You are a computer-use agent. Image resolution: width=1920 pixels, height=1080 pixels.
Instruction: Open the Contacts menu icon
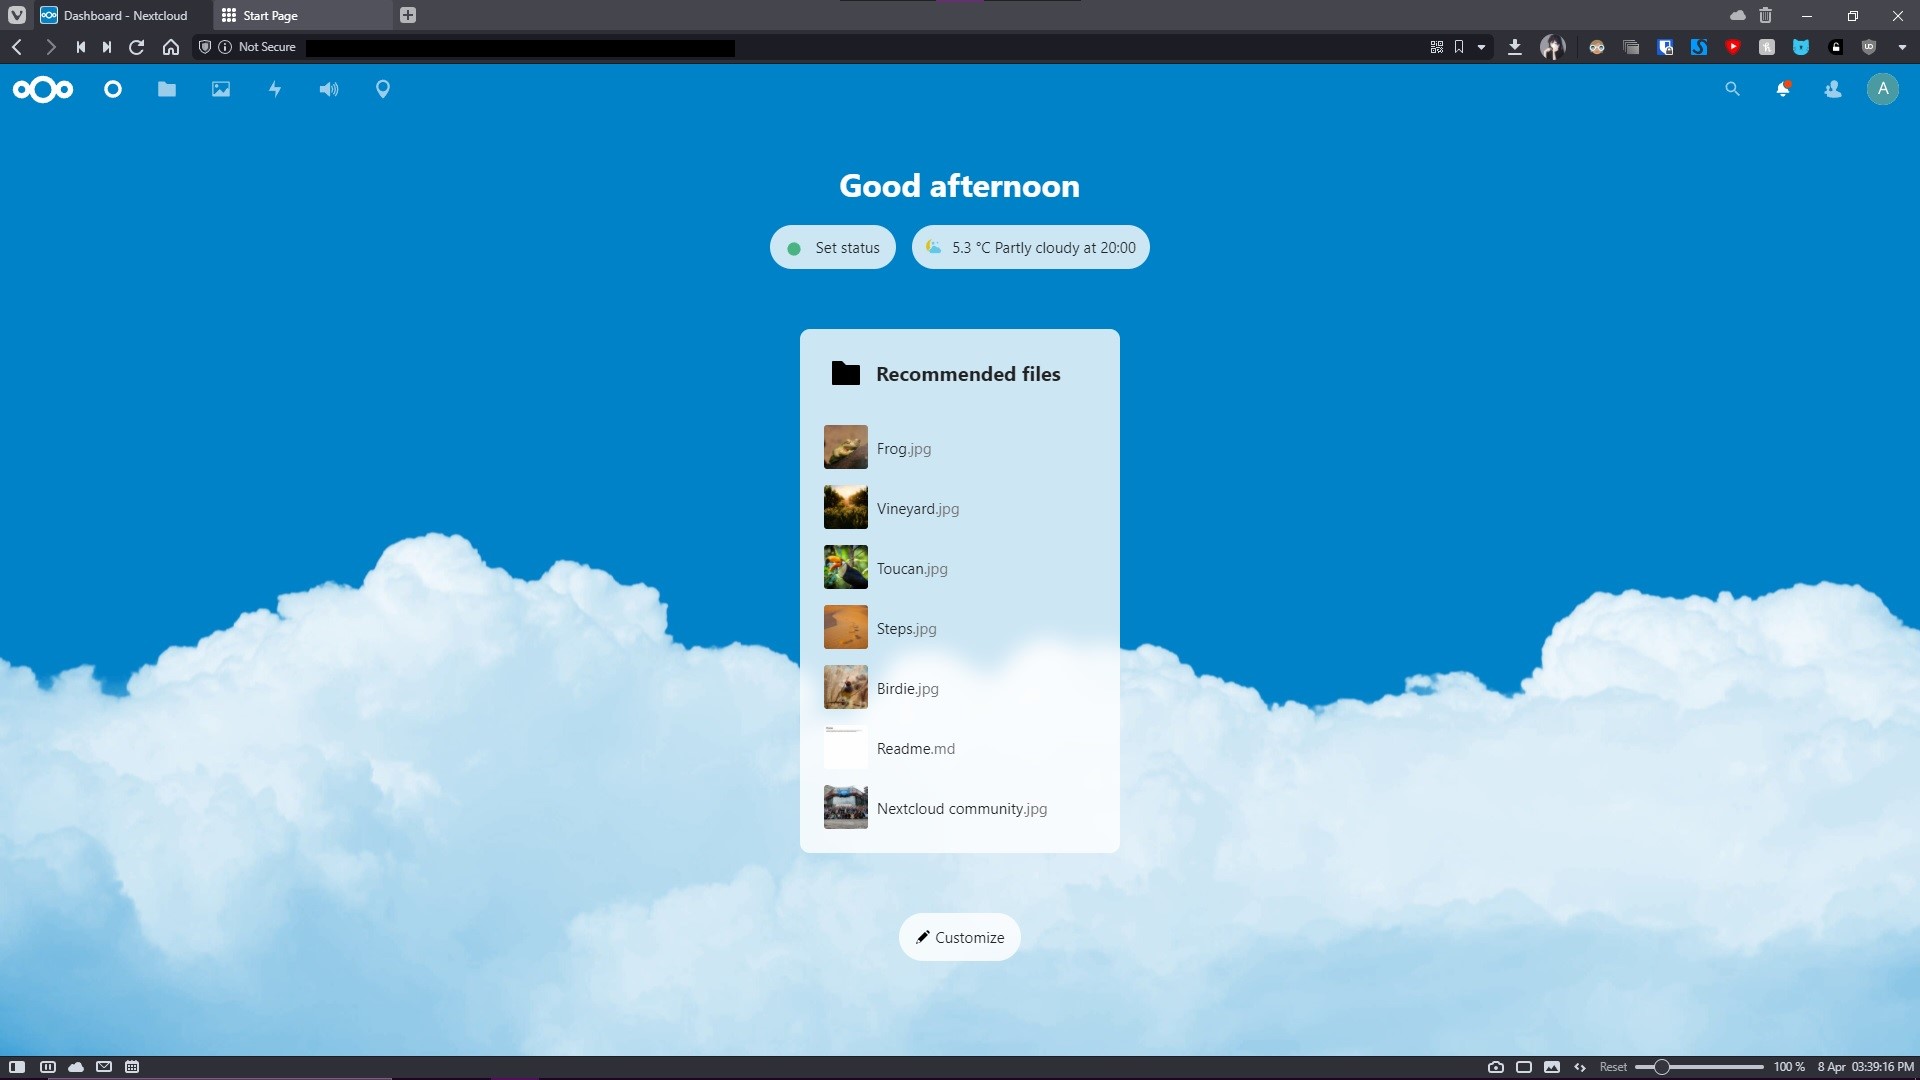point(1833,89)
